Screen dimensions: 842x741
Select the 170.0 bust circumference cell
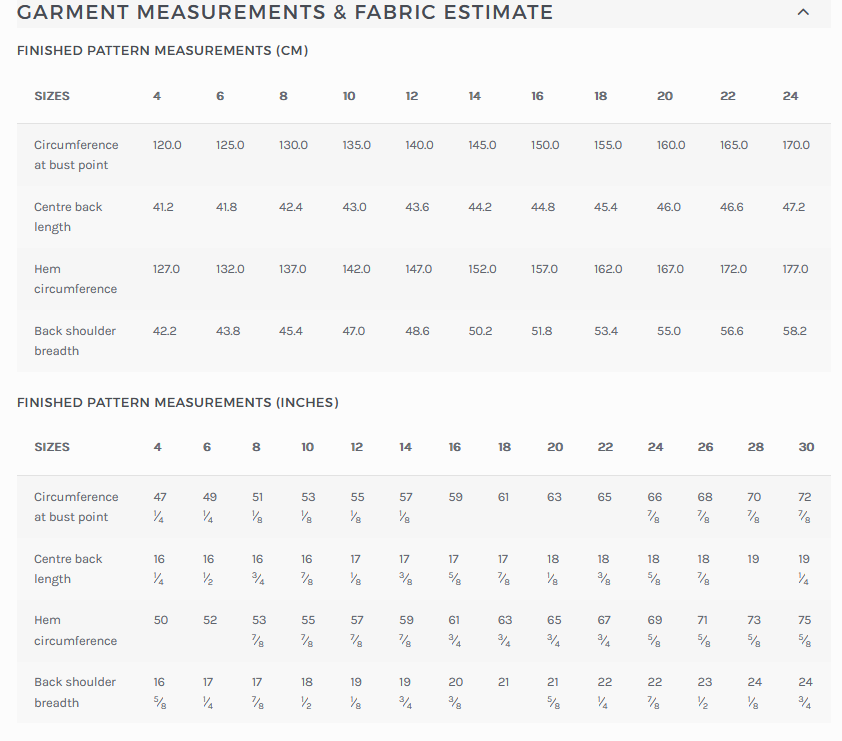796,145
